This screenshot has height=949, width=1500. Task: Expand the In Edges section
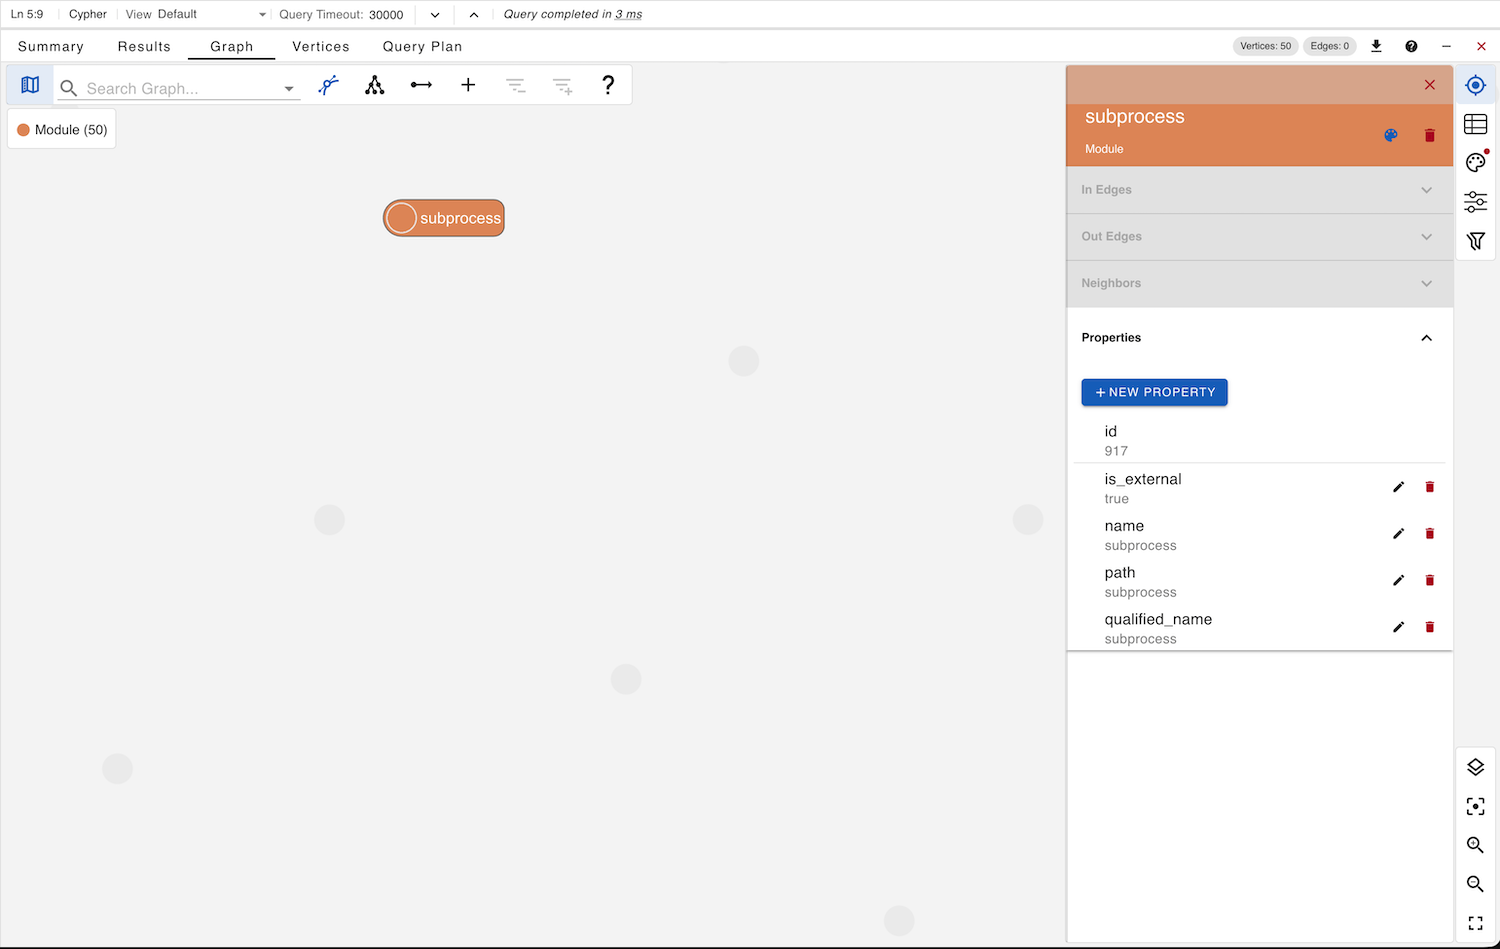(x=1259, y=190)
